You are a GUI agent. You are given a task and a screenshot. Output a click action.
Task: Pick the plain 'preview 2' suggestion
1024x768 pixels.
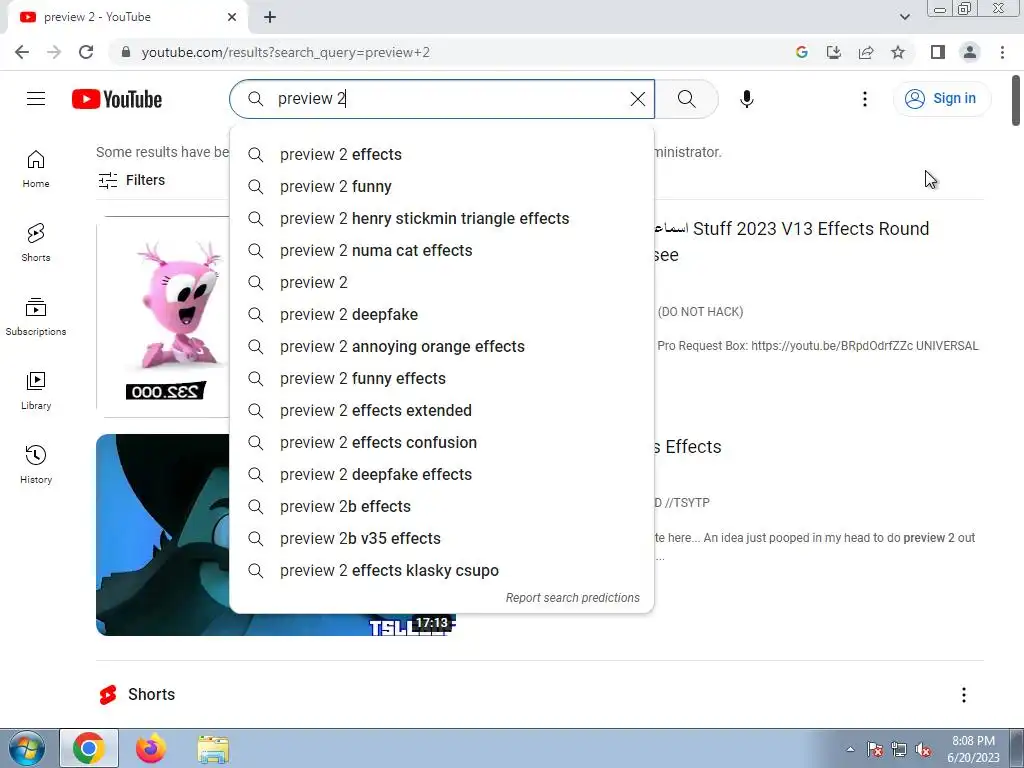click(x=441, y=283)
